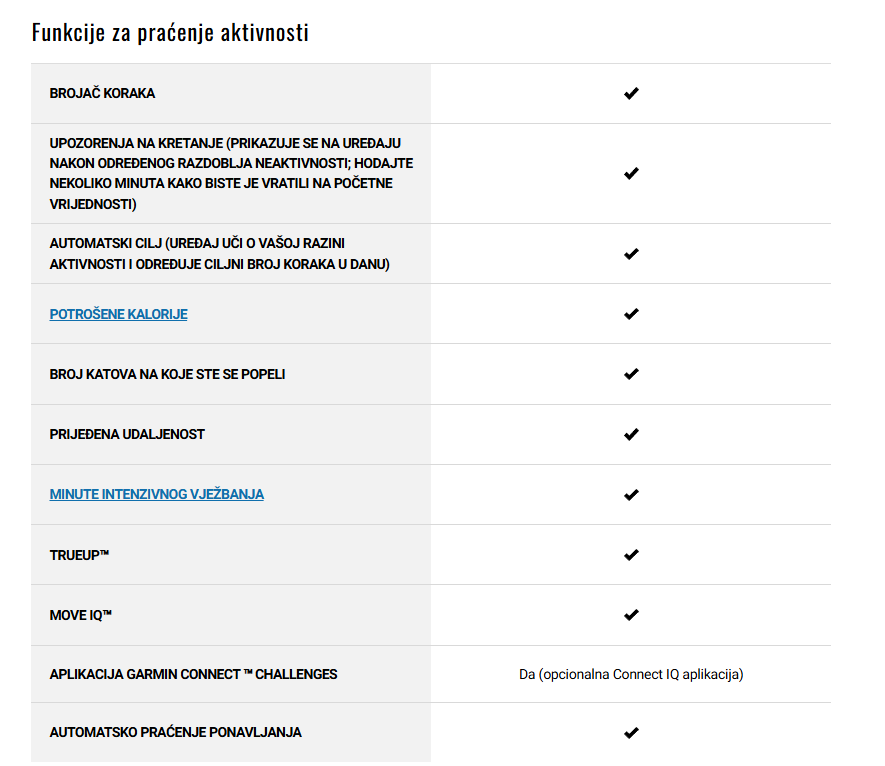The height and width of the screenshot is (766, 885).
Task: Click the Prijeđena udaljenost label
Action: 127,434
